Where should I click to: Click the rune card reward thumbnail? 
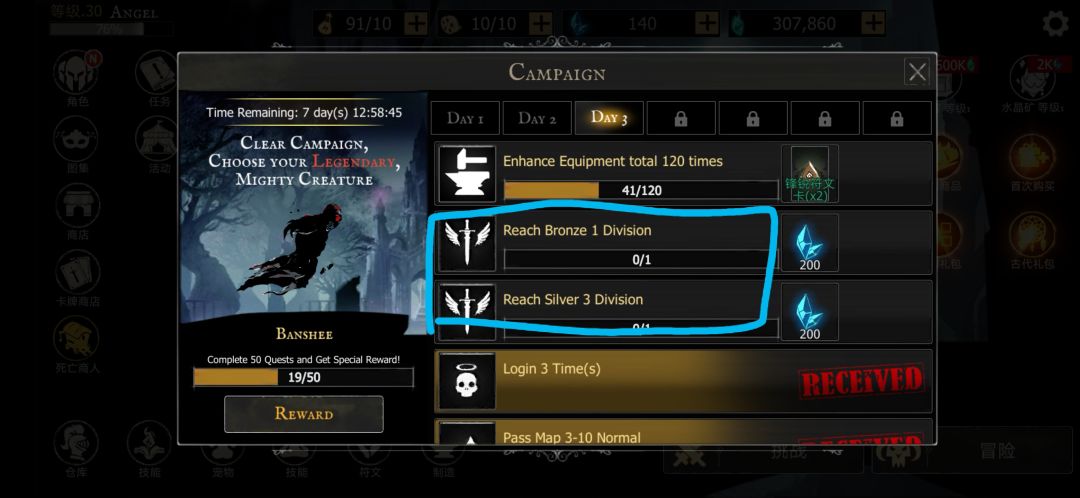click(x=810, y=174)
